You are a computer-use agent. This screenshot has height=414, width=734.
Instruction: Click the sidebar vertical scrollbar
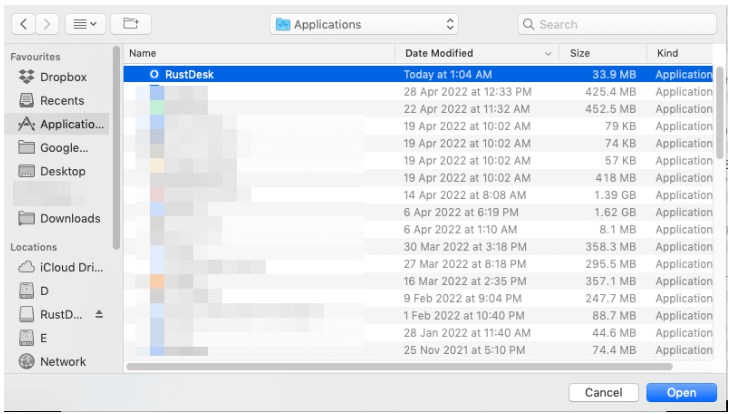pos(116,148)
